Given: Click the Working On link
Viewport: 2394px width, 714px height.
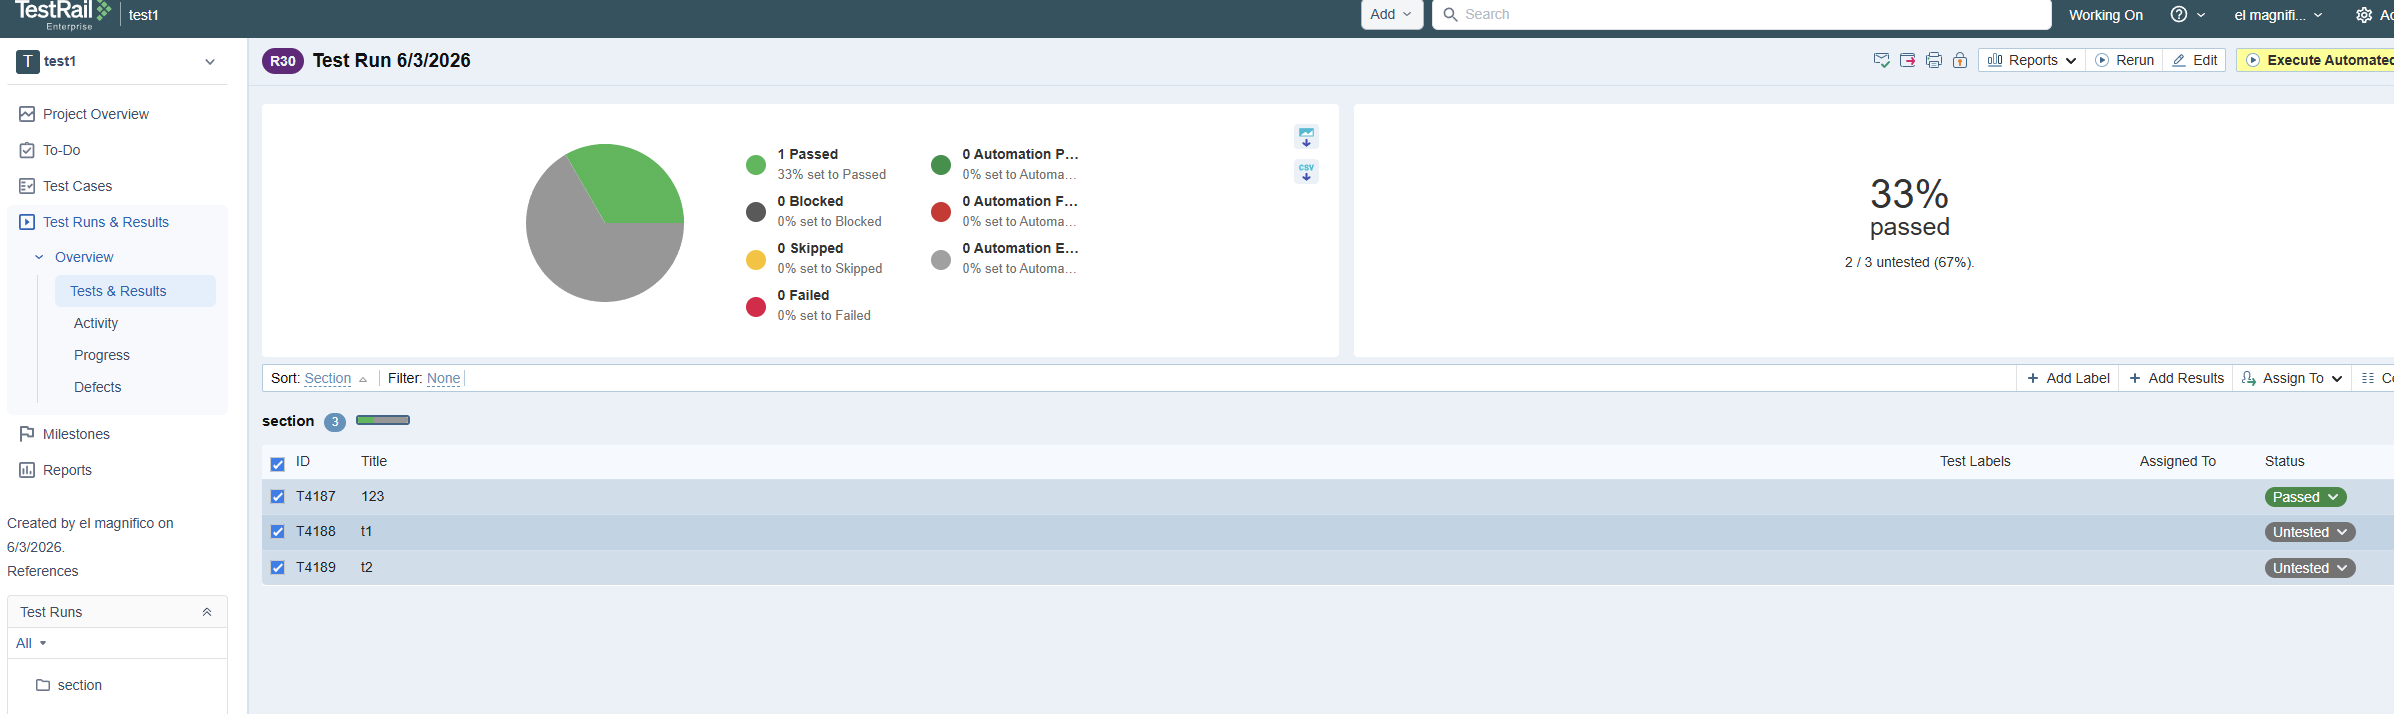Looking at the screenshot, I should 2106,15.
